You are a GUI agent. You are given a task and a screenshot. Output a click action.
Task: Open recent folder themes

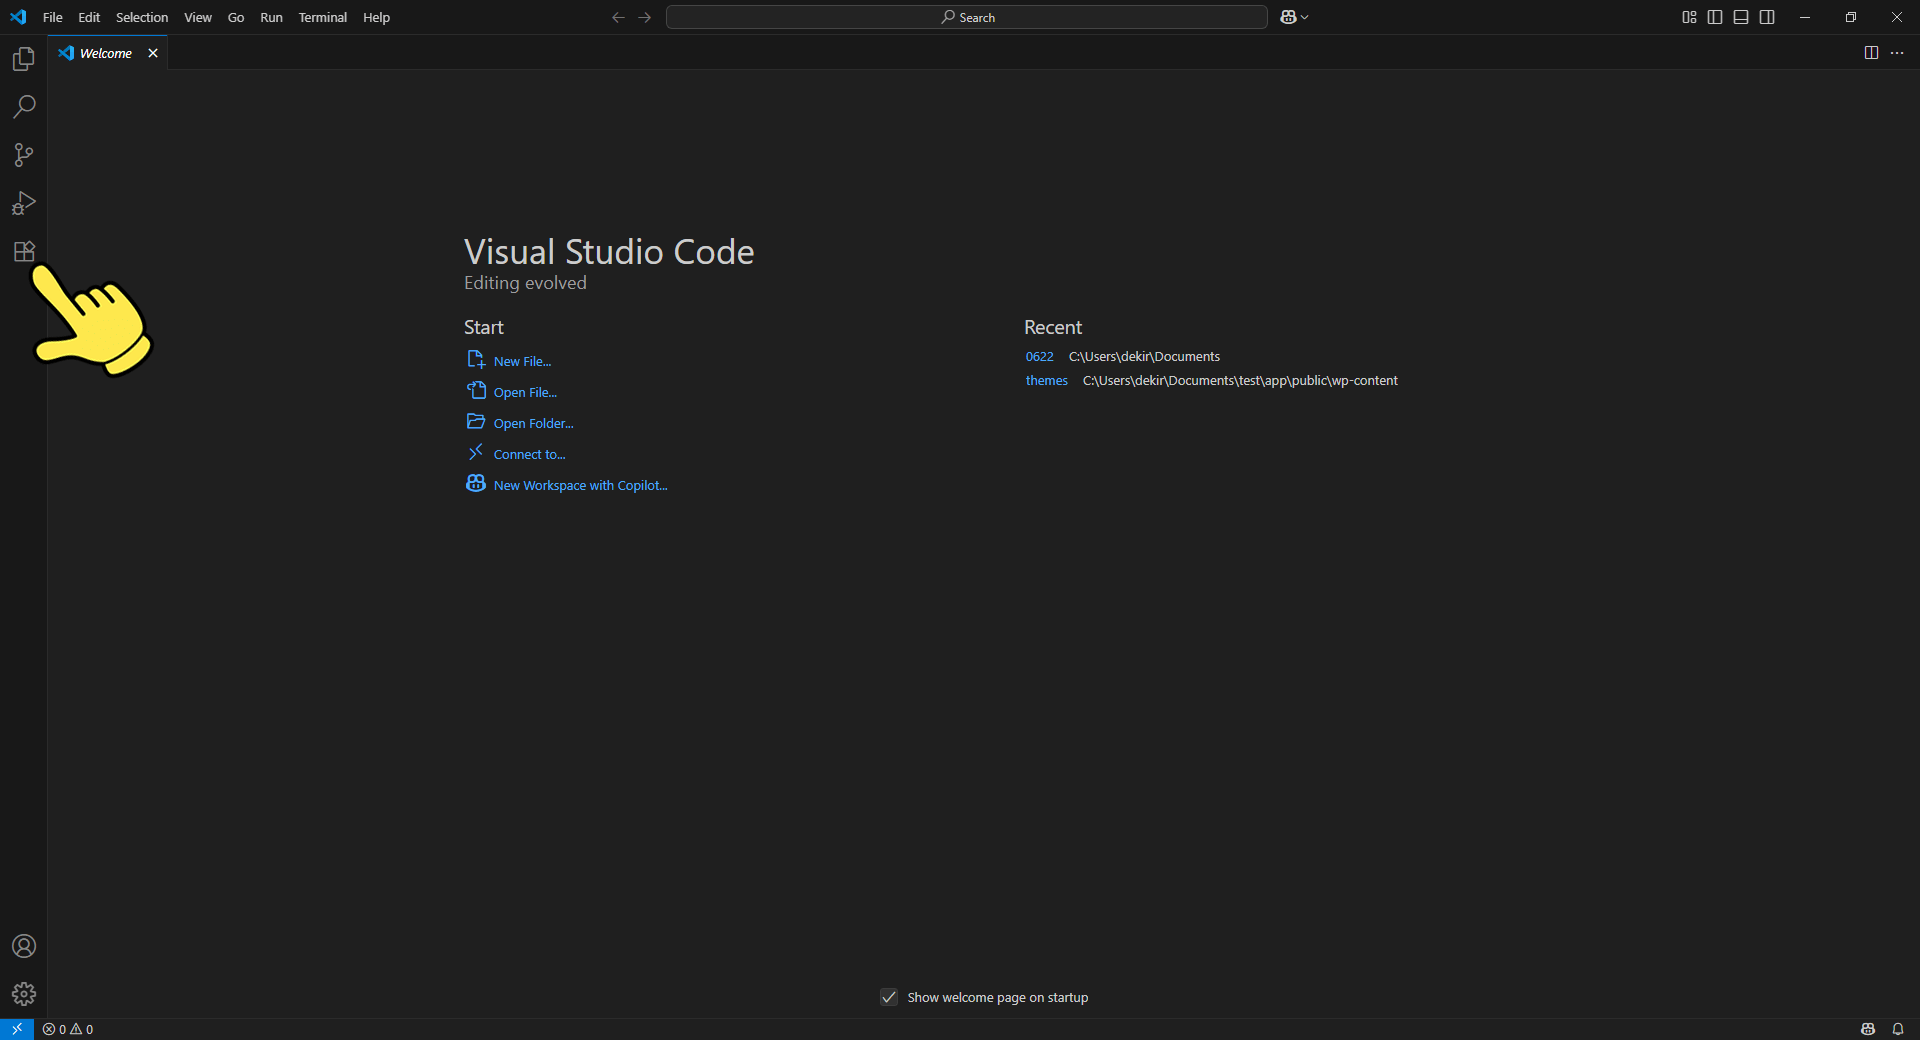pyautogui.click(x=1046, y=381)
